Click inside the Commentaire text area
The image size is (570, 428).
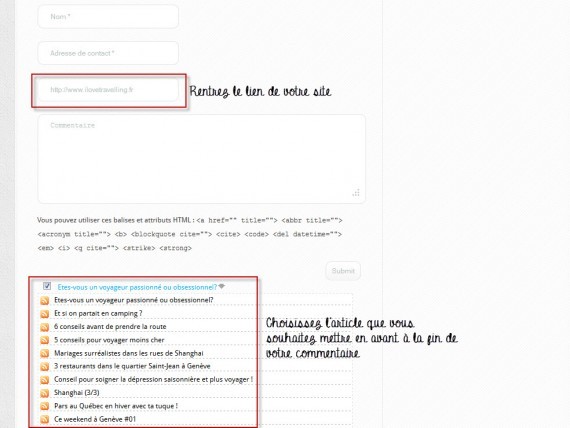[x=201, y=159]
